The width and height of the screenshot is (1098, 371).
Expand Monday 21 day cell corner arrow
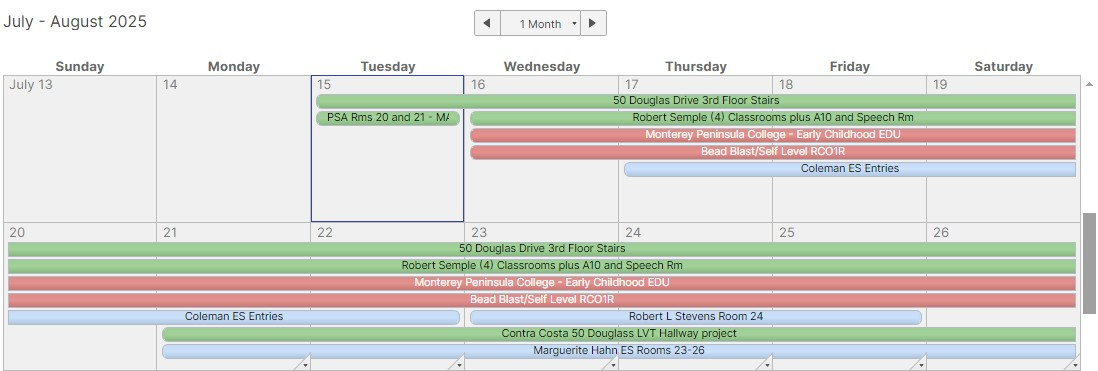pyautogui.click(x=303, y=363)
